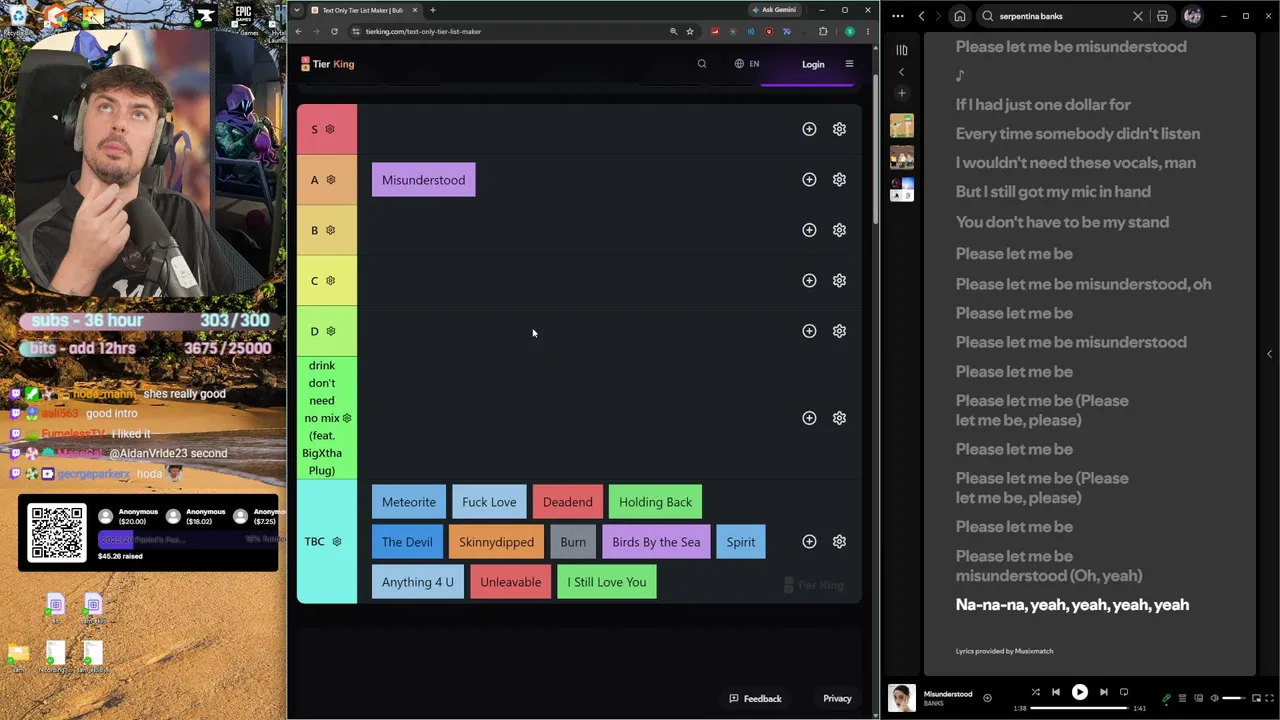Open the EN language selector
The width and height of the screenshot is (1280, 720).
[747, 64]
